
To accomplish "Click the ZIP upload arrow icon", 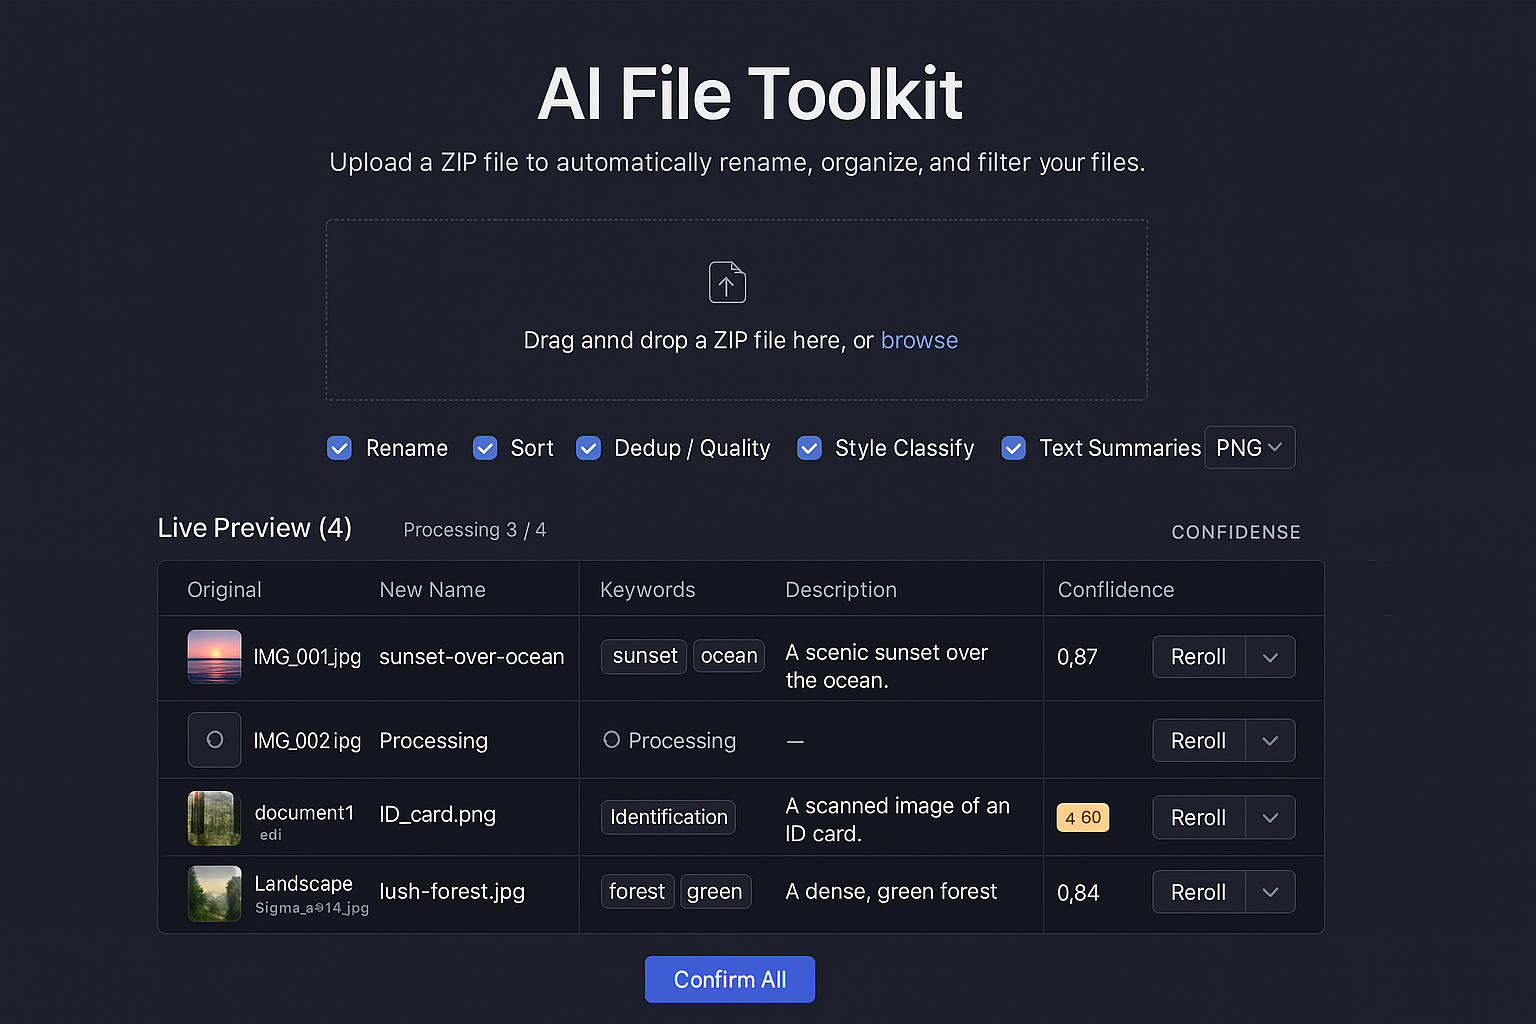I will coord(727,282).
